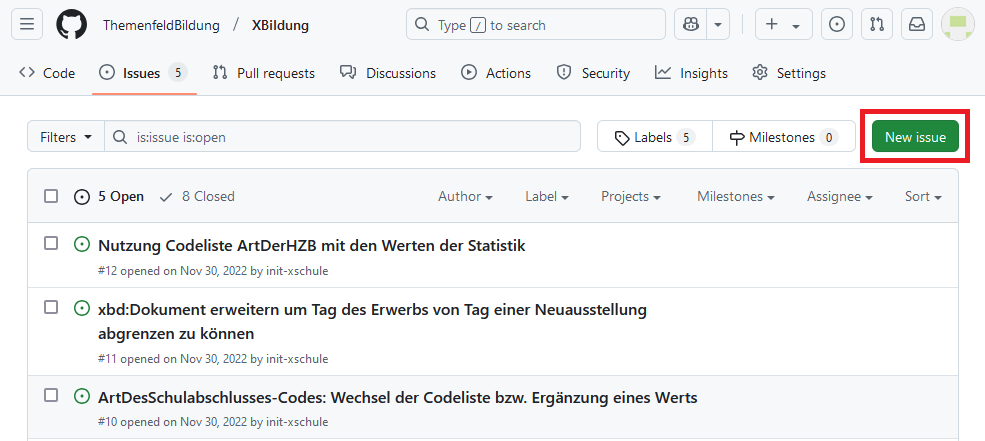Check the box for issue #10
Image resolution: width=985 pixels, height=441 pixels.
click(51, 395)
